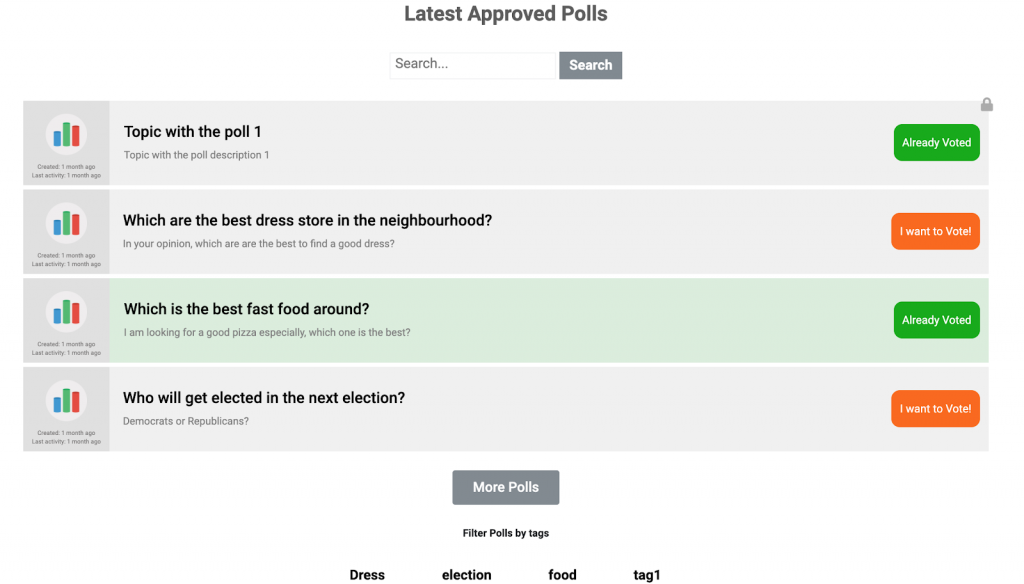1024x584 pixels.
Task: Select the bar chart icon on the fast food poll
Action: coord(66,312)
